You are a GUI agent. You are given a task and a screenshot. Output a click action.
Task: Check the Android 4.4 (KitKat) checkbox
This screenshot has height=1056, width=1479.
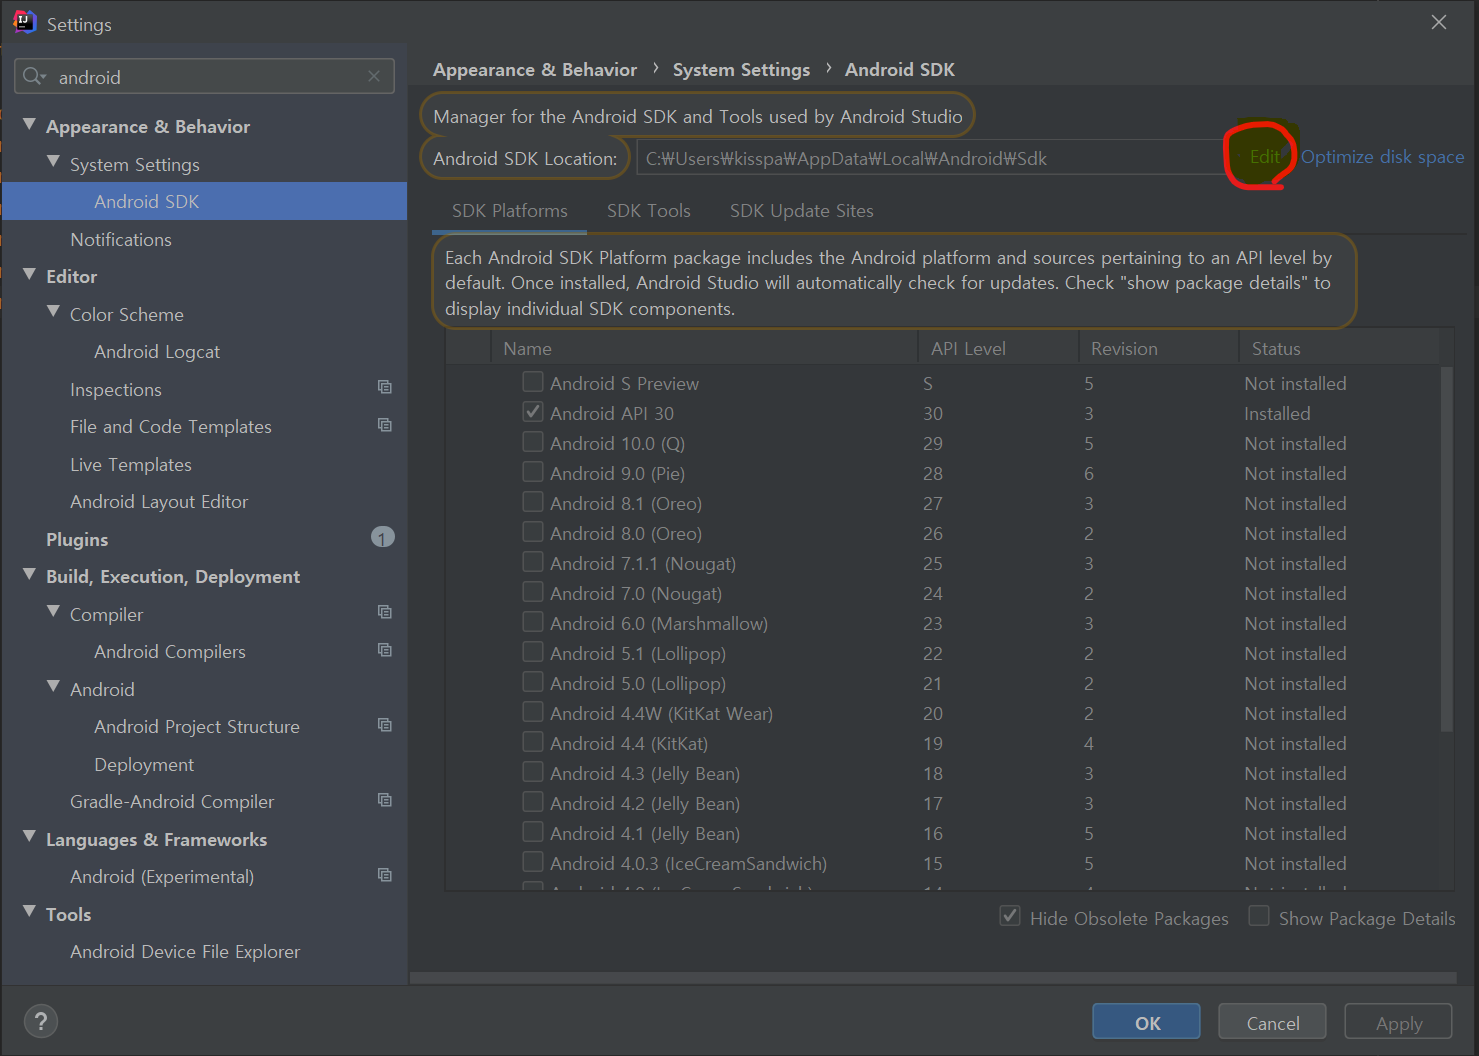(533, 742)
